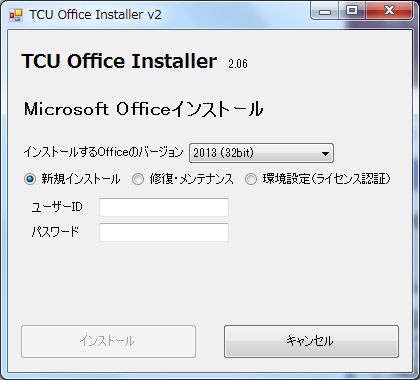This screenshot has height=380, width=420.
Task: Click the 2.06 version label
Action: 238,64
